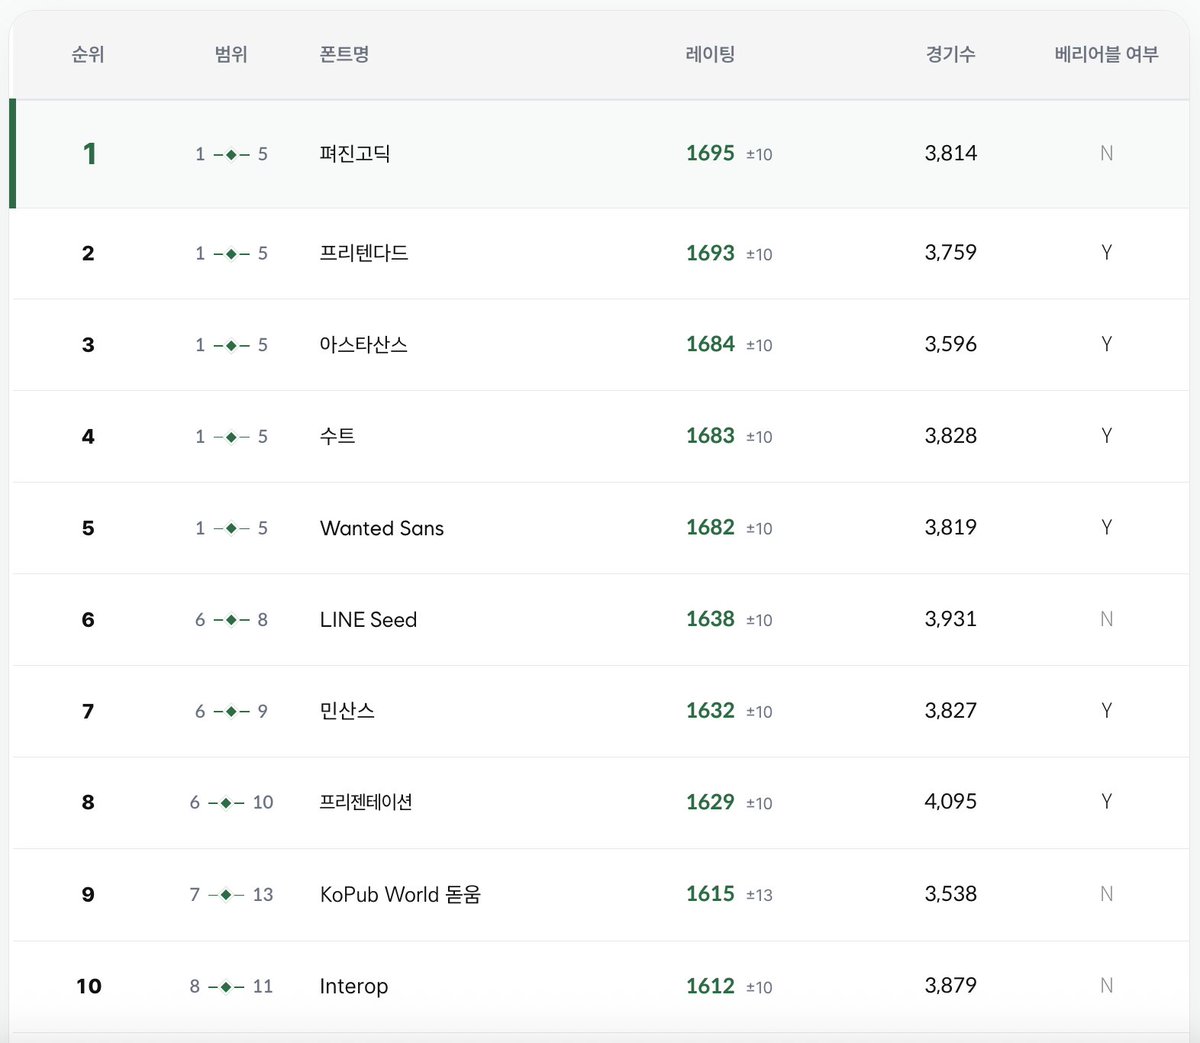Click match count 3,814
This screenshot has width=1200, height=1043.
(951, 153)
